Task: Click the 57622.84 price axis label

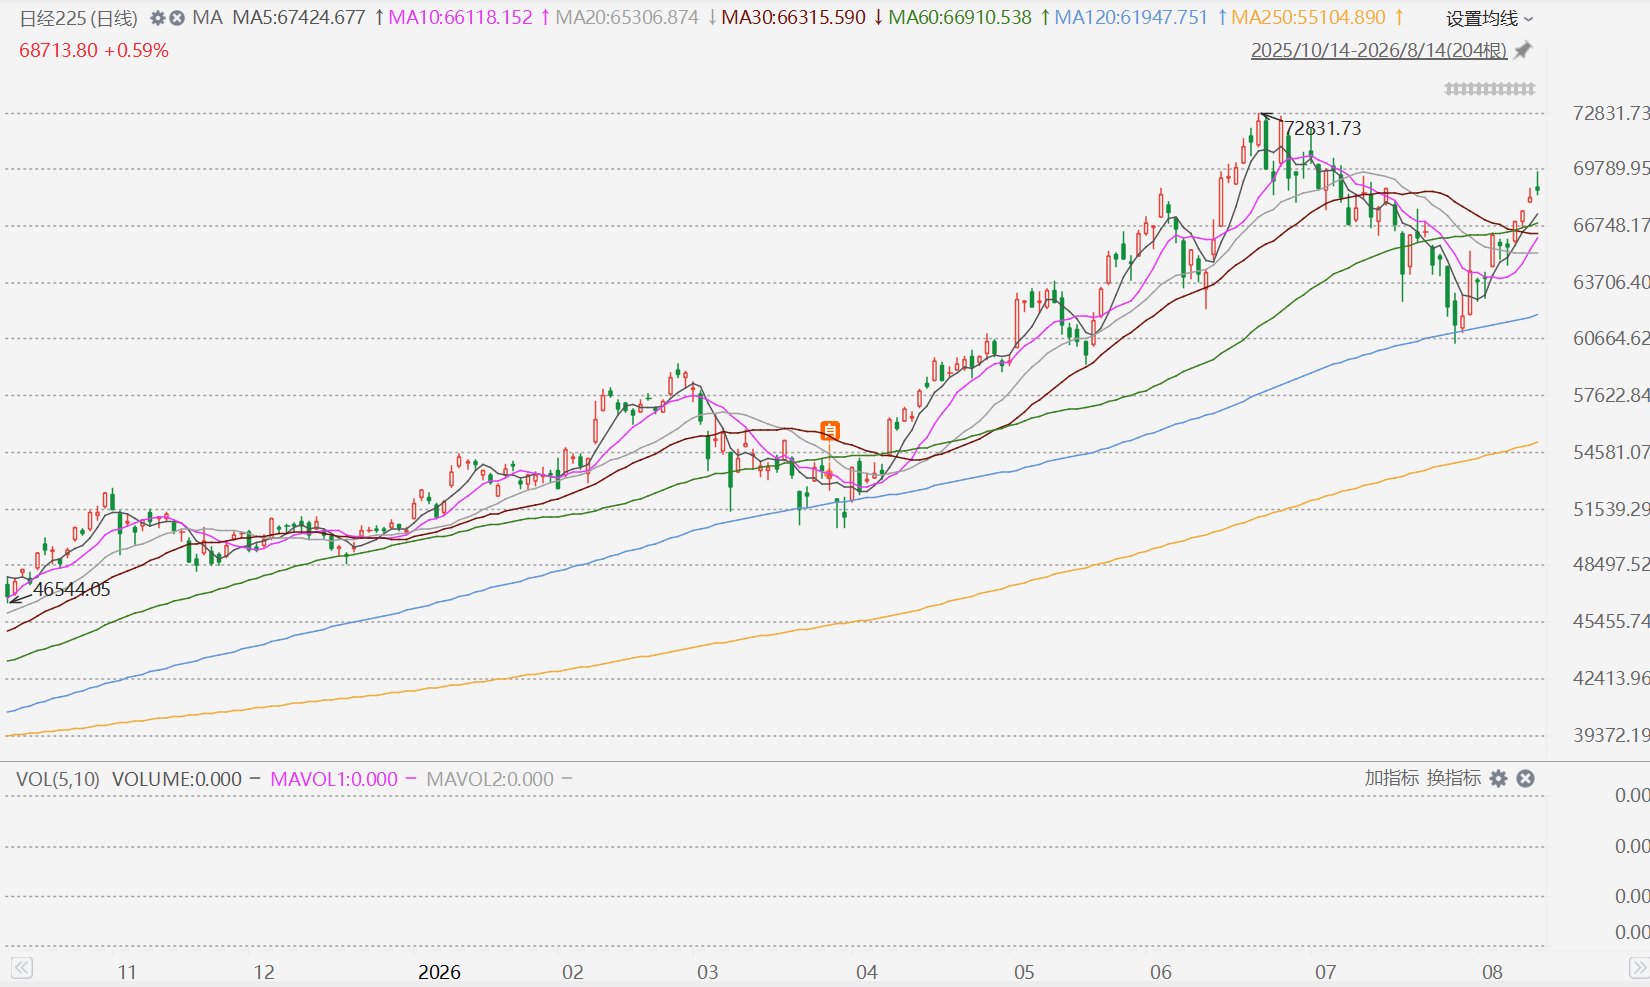Action: (x=1611, y=395)
